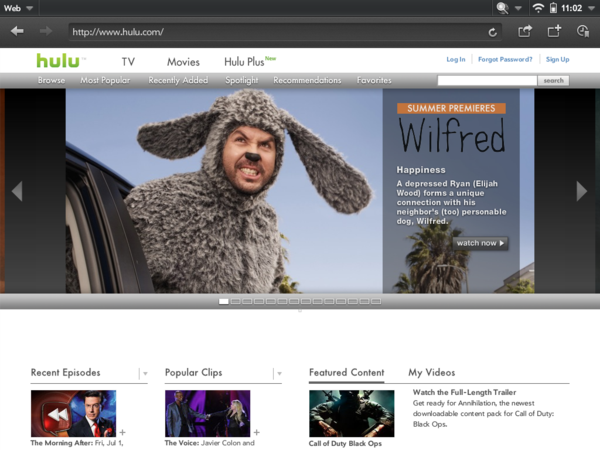This screenshot has width=600, height=450.
Task: Open the TV menu
Action: click(x=128, y=61)
